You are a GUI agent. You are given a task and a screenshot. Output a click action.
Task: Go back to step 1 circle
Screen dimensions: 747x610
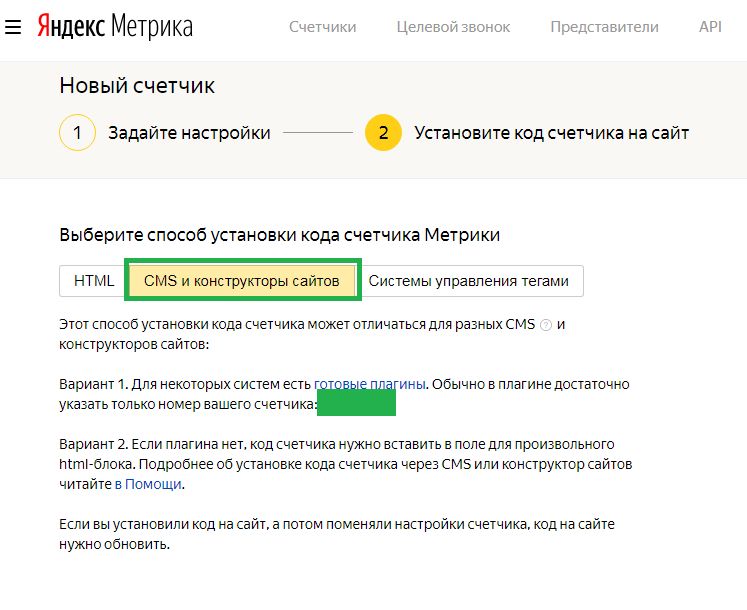pos(77,132)
